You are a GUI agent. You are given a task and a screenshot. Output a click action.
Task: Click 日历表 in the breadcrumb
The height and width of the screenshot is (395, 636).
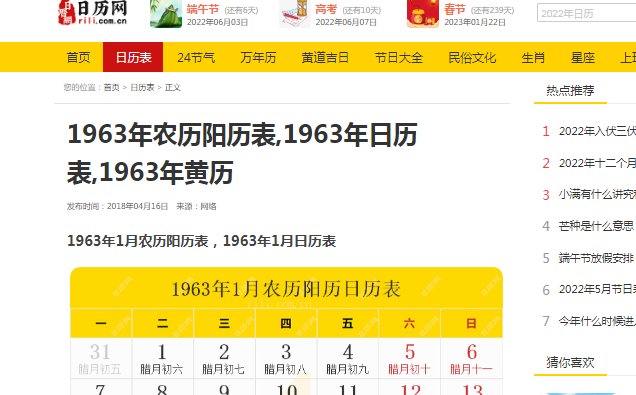click(x=142, y=87)
